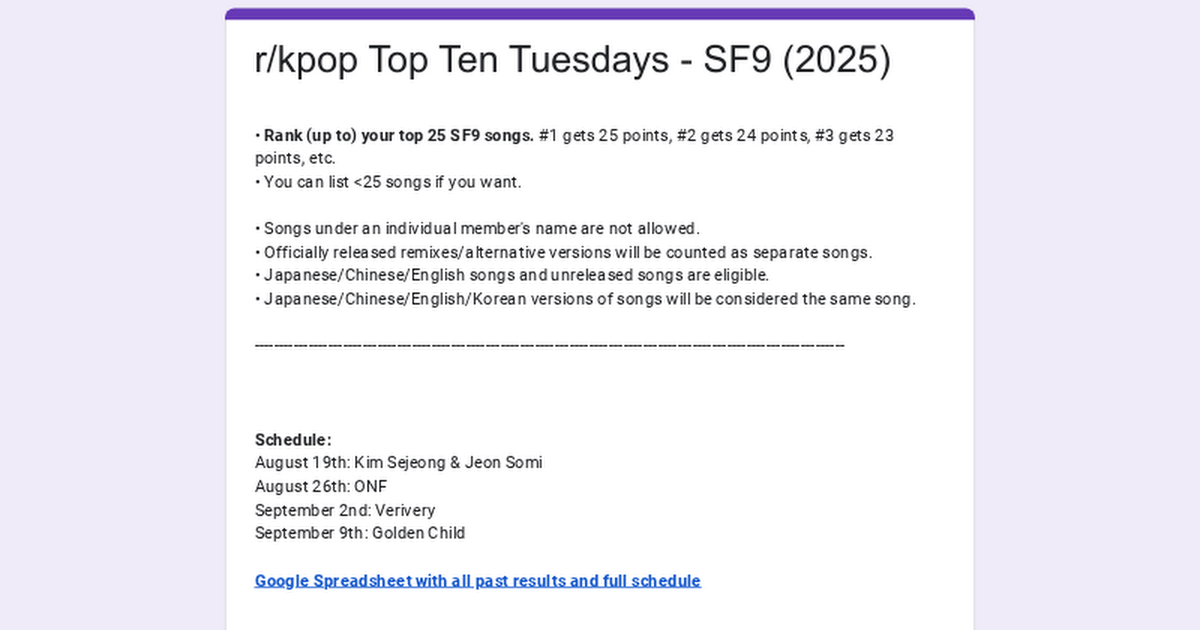The width and height of the screenshot is (1200, 630).
Task: Click the purple header bar atop the form
Action: [x=600, y=14]
